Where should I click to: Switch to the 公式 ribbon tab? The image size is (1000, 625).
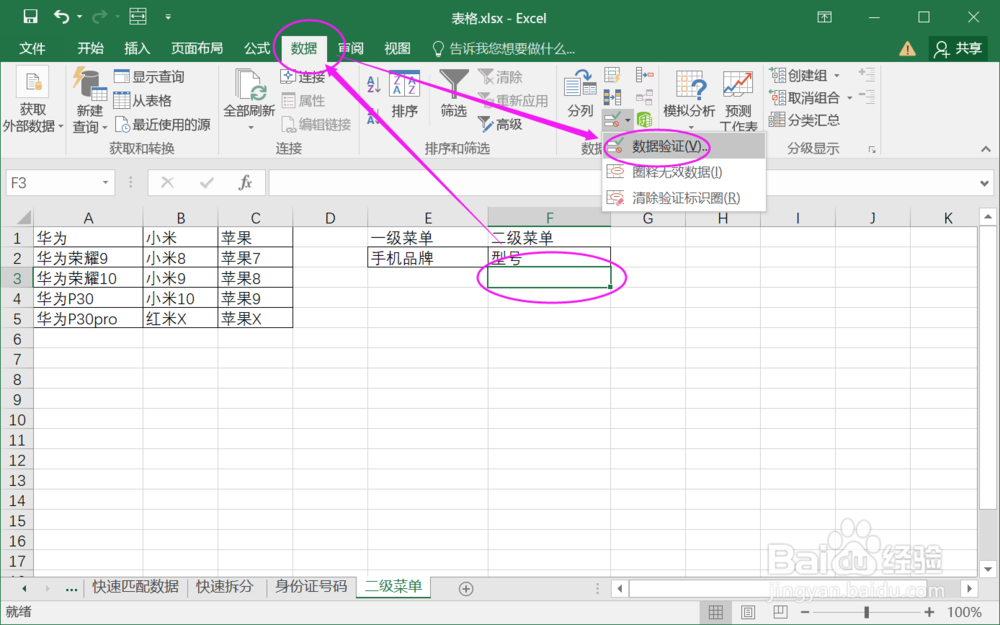click(x=257, y=48)
